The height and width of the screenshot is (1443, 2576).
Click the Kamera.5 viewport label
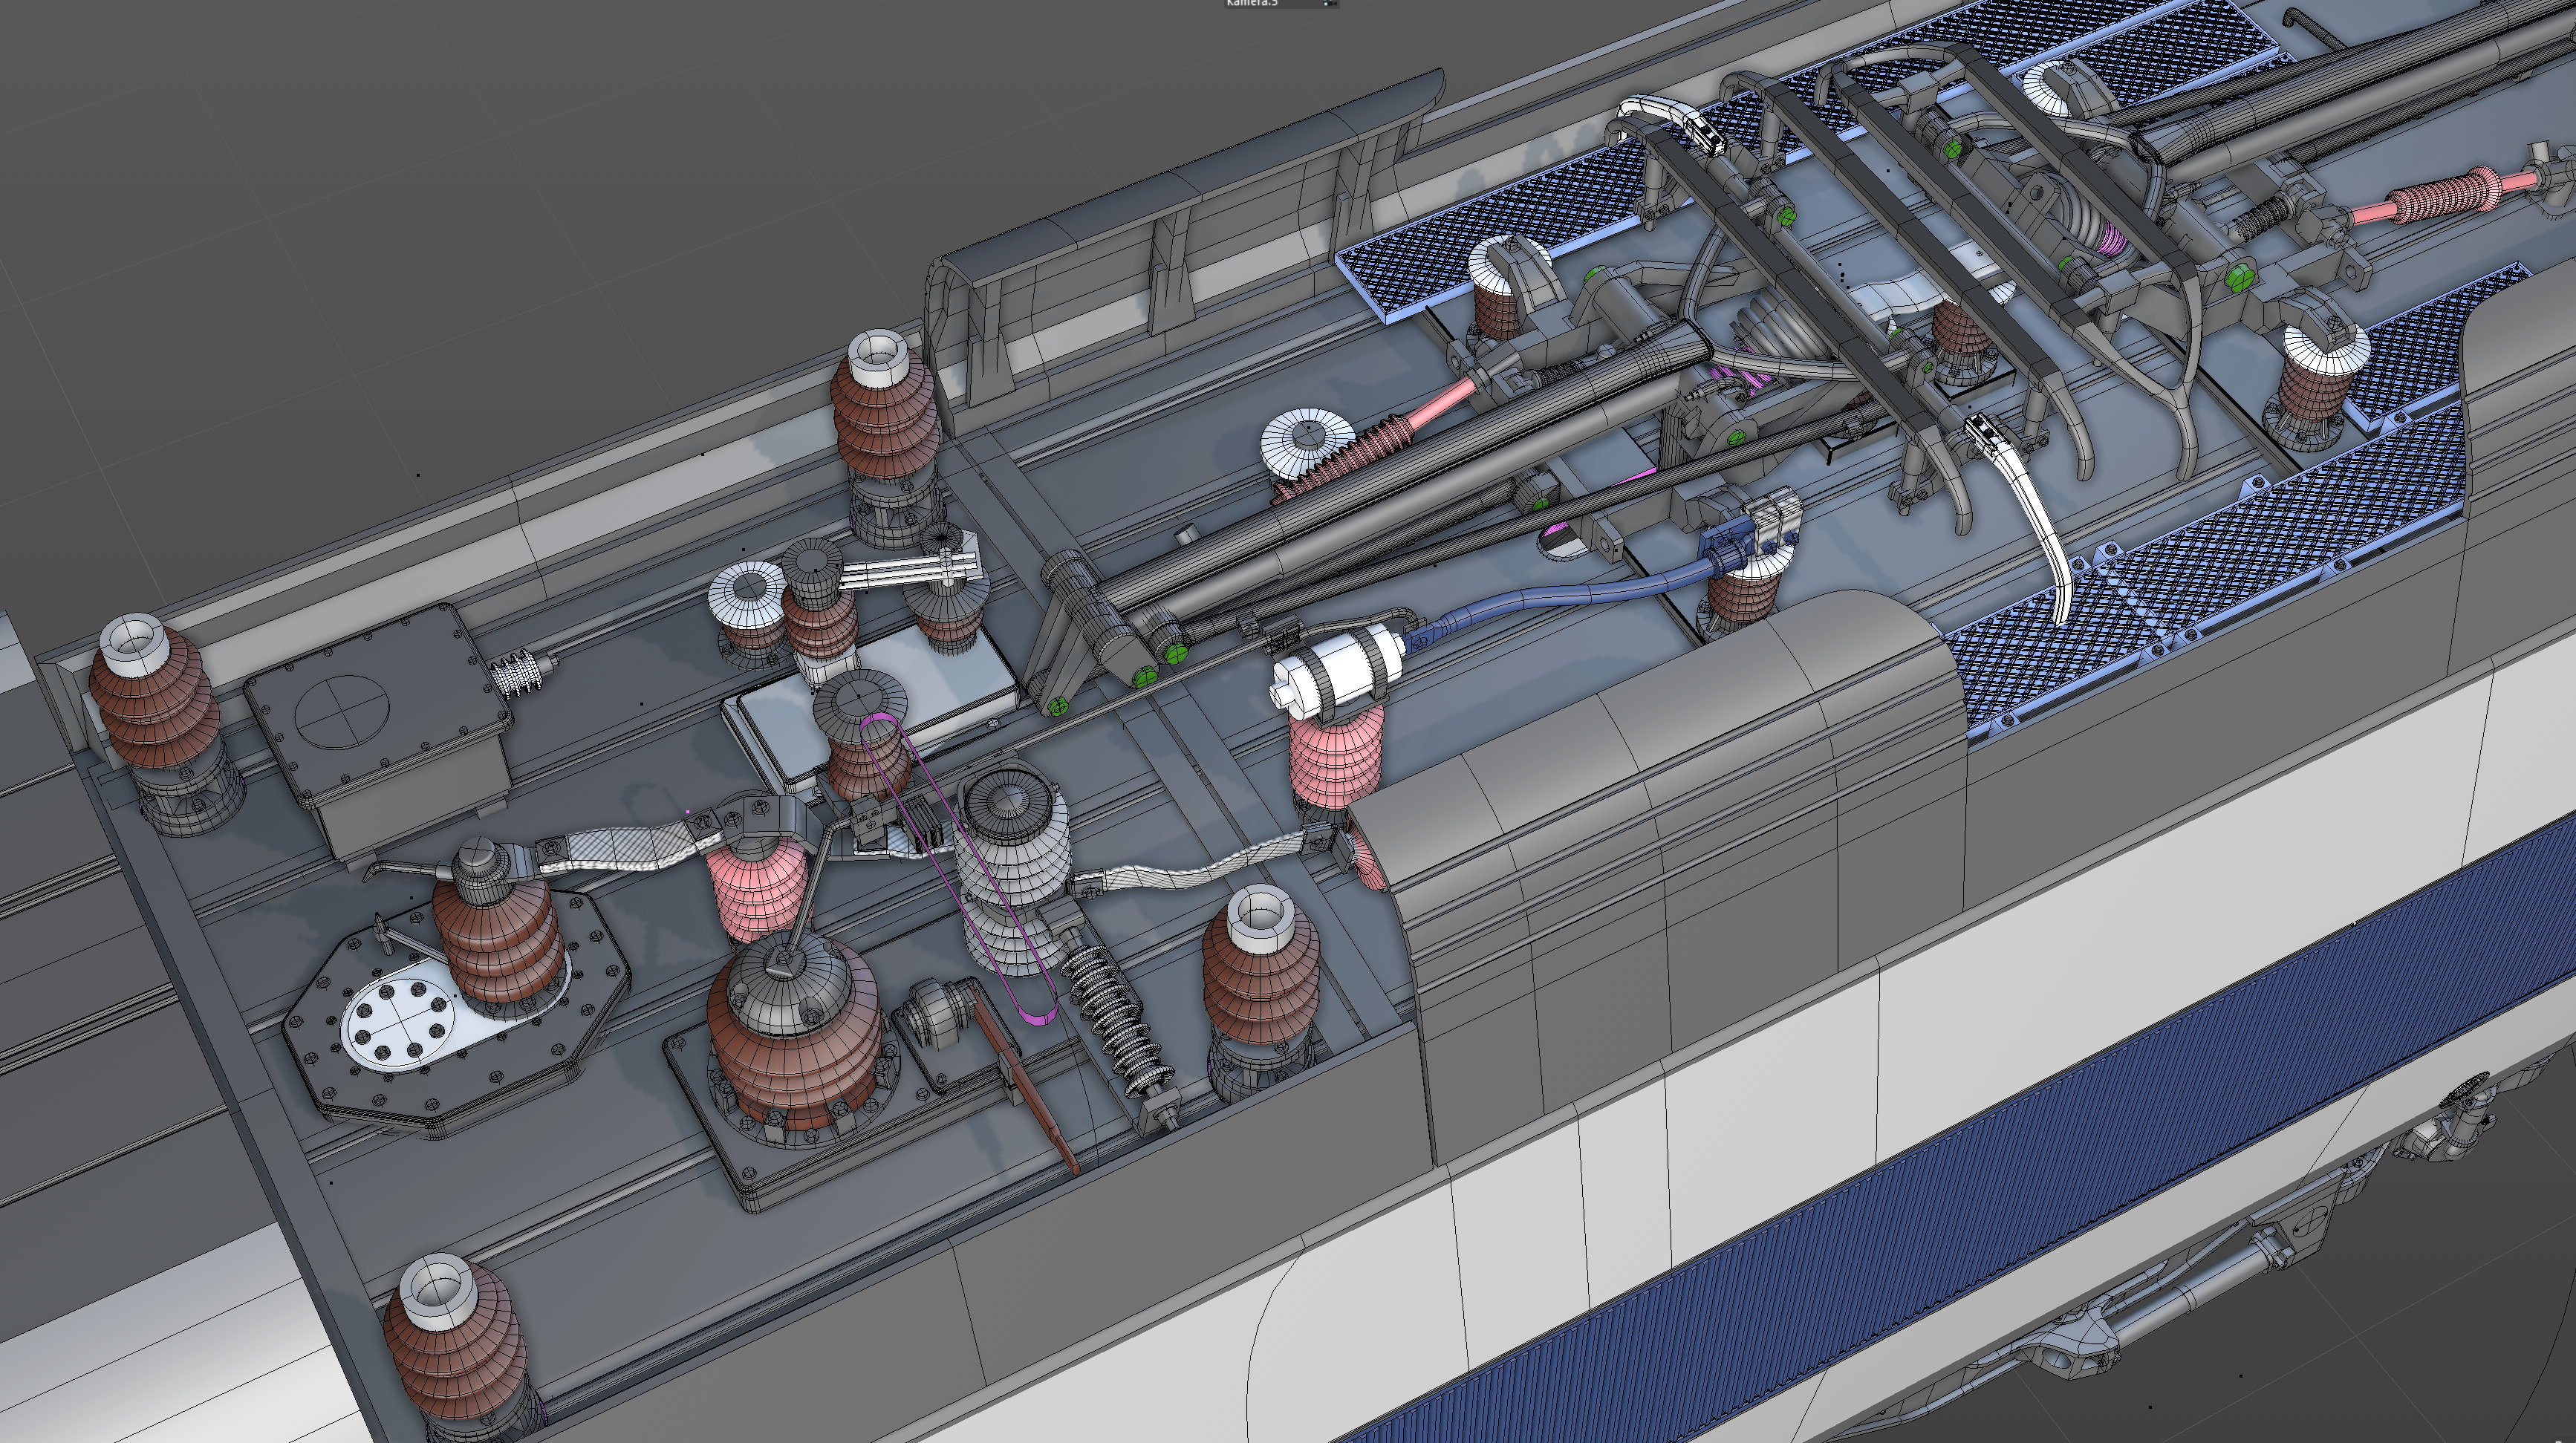coord(1252,3)
